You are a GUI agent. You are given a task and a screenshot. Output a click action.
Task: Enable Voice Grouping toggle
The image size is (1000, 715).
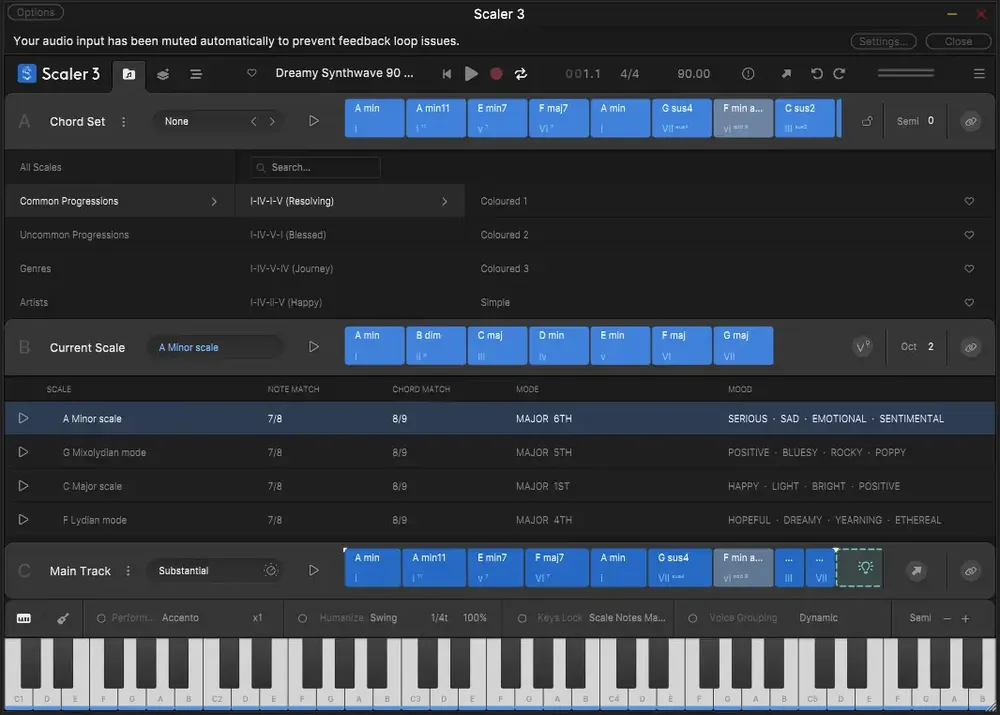(x=693, y=618)
